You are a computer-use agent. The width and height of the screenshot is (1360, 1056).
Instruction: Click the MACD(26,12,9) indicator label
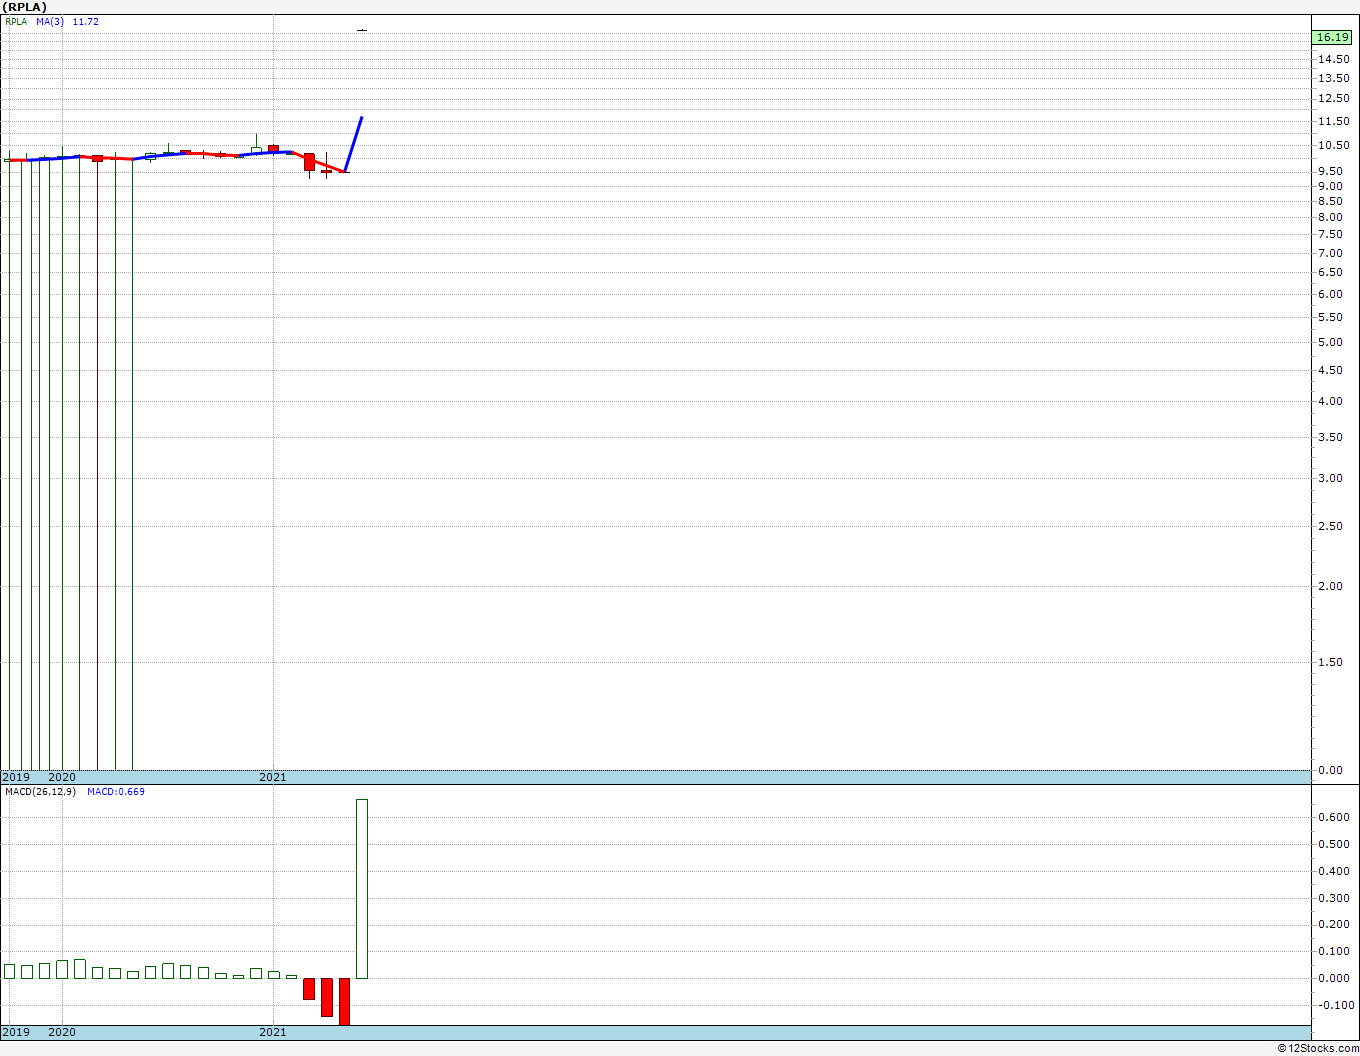pos(40,792)
